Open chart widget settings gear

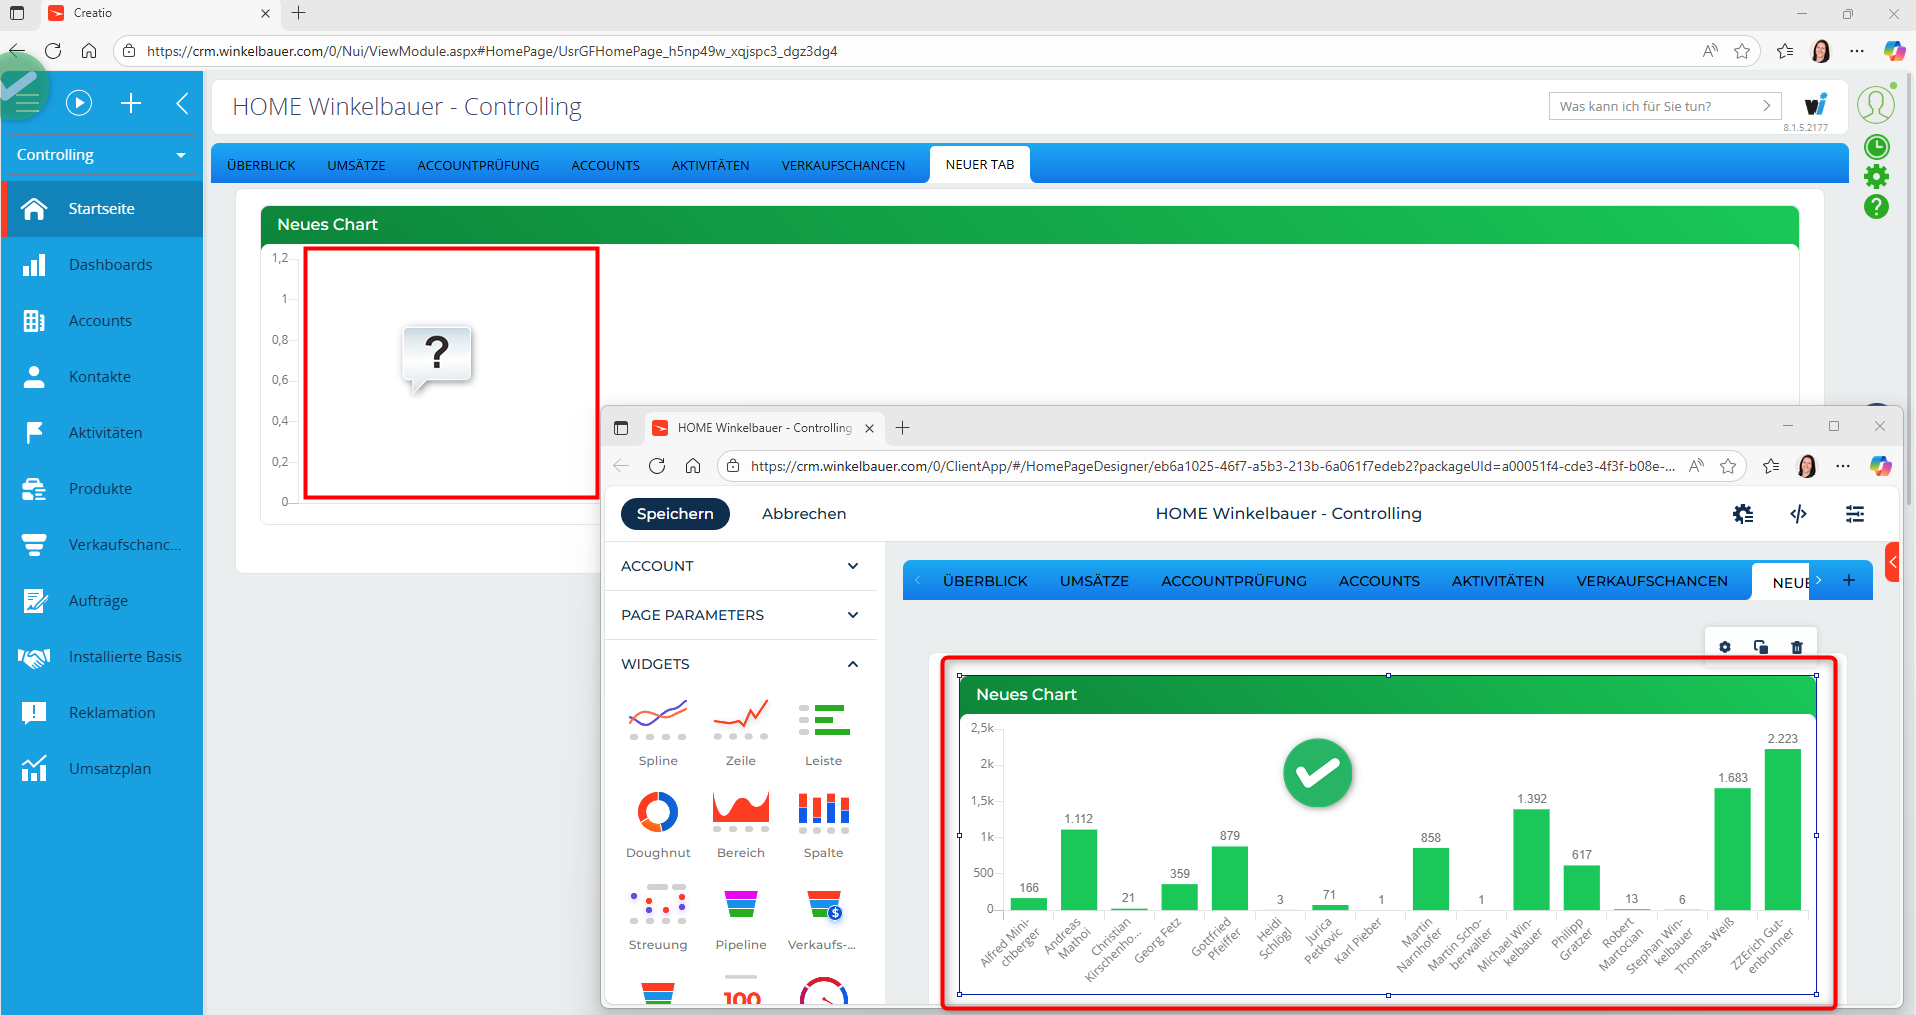1724,647
